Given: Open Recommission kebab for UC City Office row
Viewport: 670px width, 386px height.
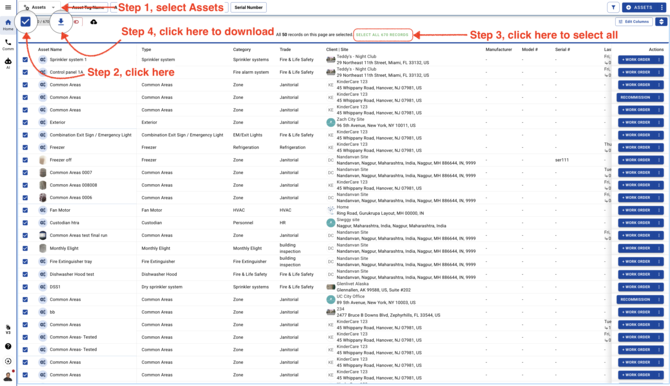Looking at the screenshot, I should [658, 300].
